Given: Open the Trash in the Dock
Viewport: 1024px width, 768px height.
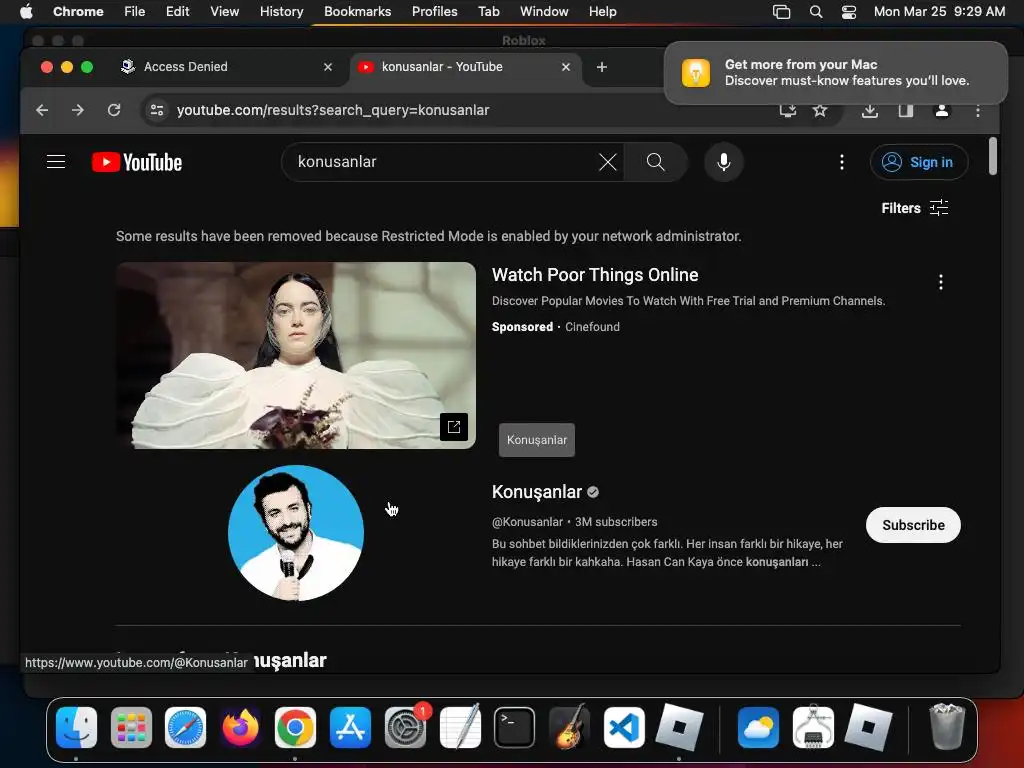Looking at the screenshot, I should pos(947,726).
